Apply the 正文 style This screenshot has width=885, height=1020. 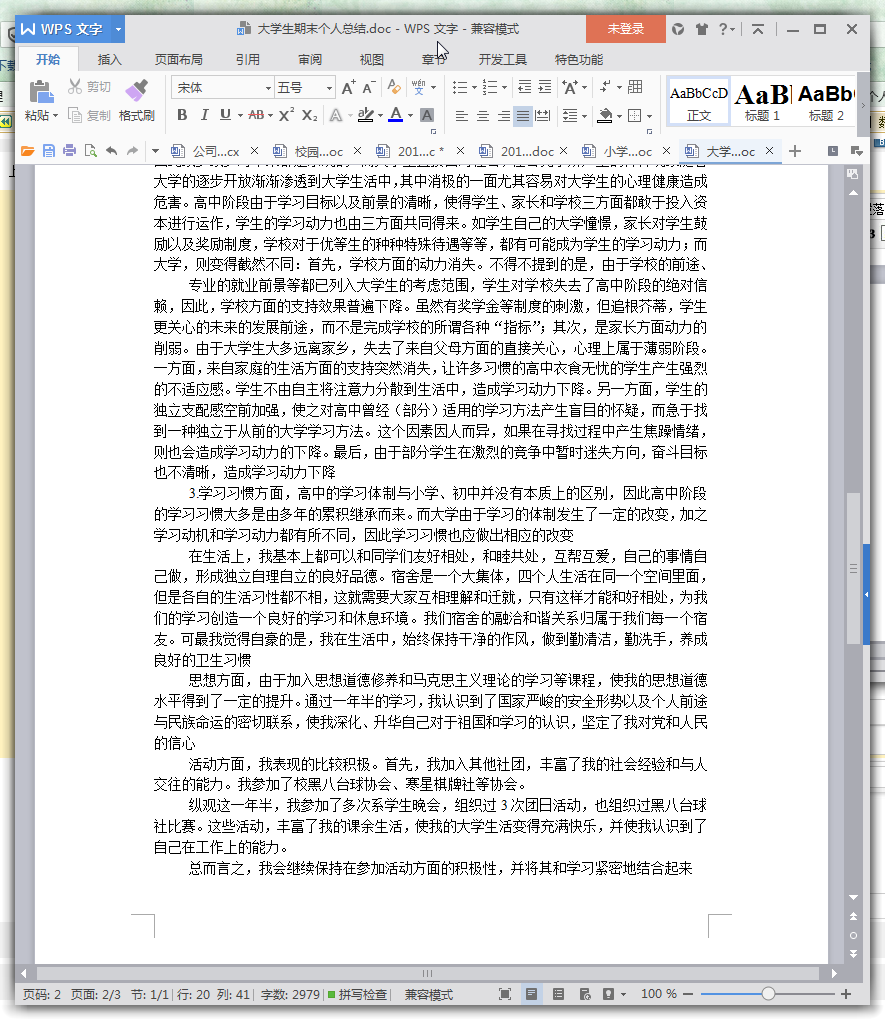point(698,102)
